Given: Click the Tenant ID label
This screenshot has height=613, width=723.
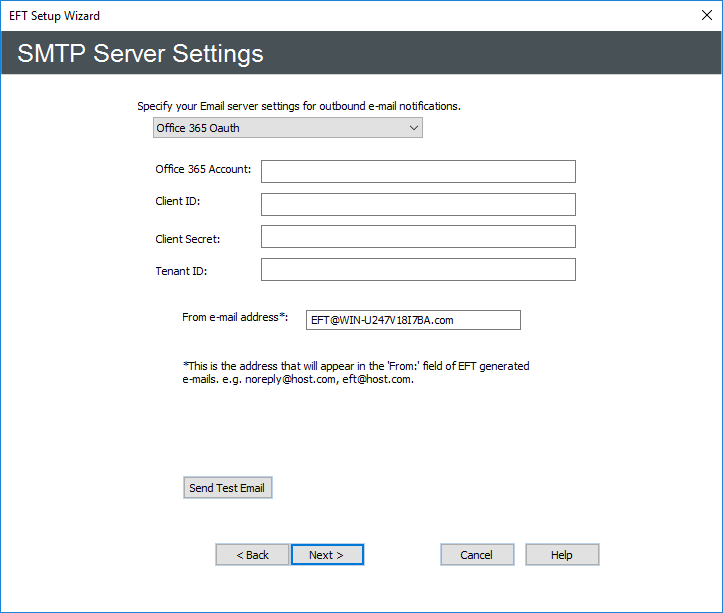Looking at the screenshot, I should (x=180, y=271).
